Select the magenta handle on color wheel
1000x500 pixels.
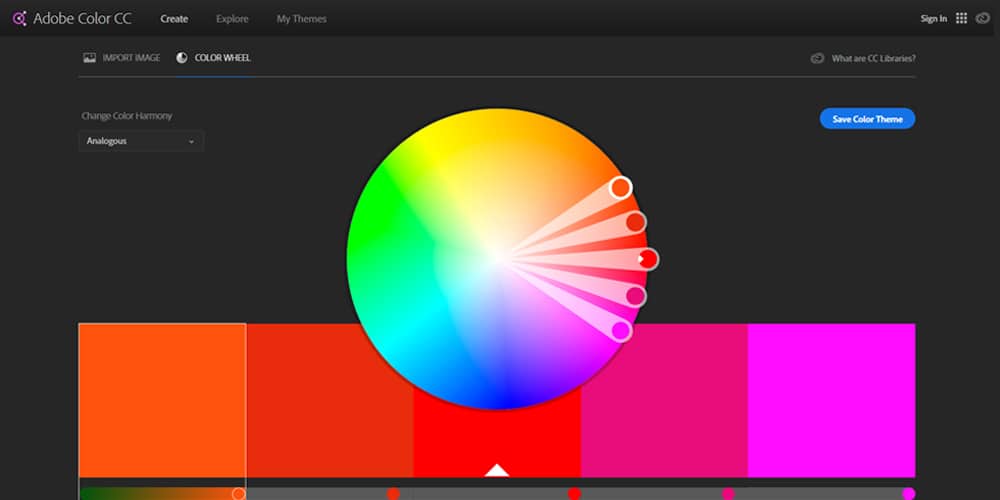[x=621, y=330]
